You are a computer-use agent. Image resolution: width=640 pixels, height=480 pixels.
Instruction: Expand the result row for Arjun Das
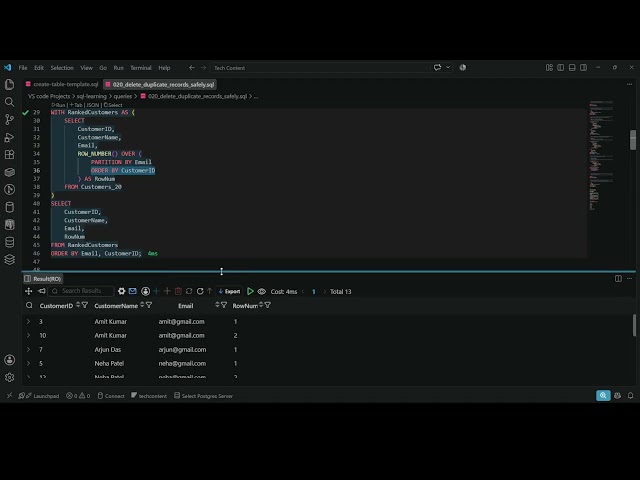28,349
